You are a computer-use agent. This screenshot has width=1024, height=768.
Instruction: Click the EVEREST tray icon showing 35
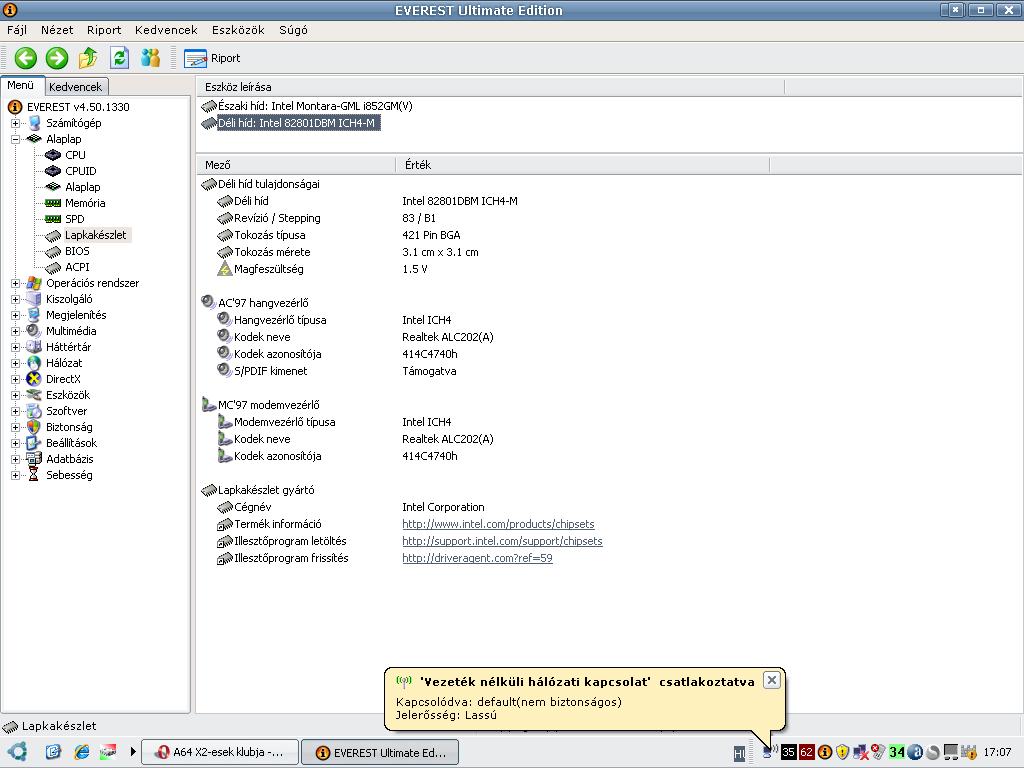pyautogui.click(x=789, y=752)
